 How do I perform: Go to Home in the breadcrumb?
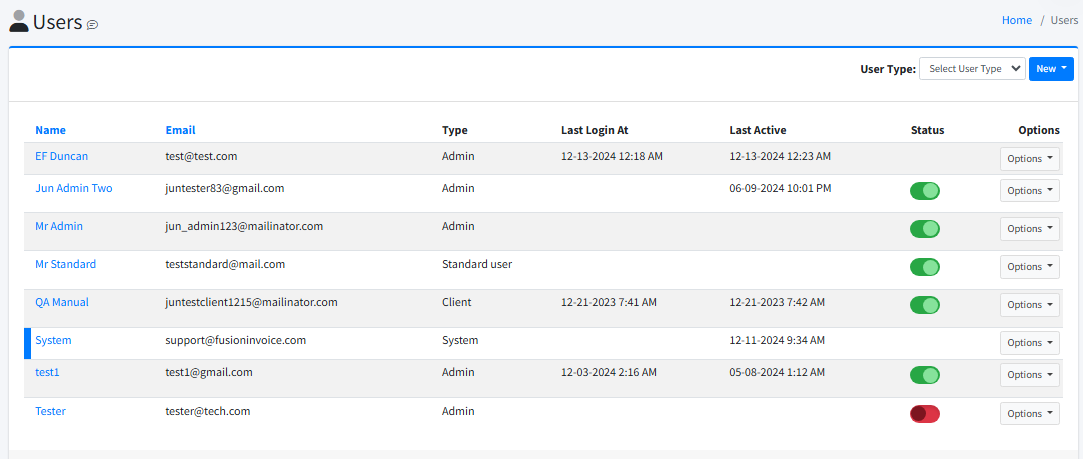click(x=1016, y=20)
